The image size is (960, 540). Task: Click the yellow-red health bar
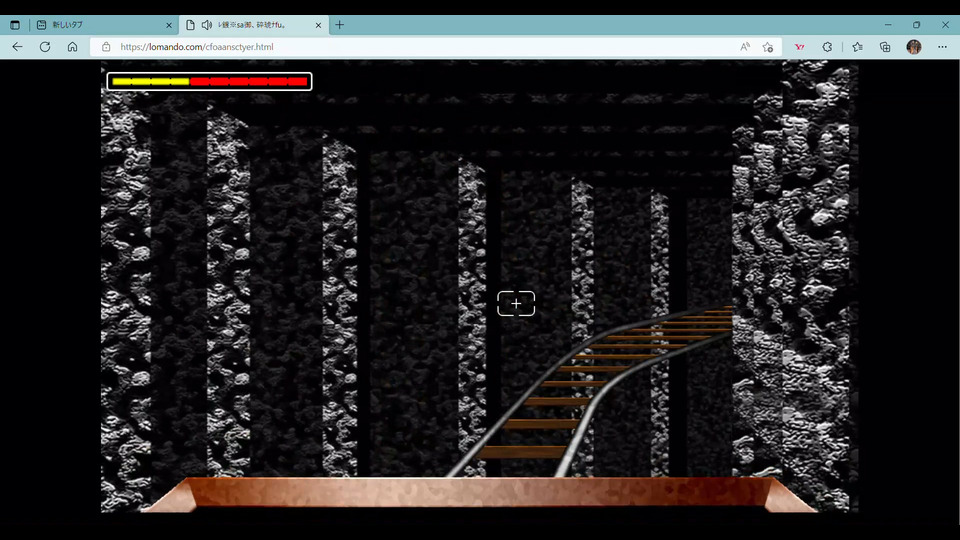coord(209,81)
